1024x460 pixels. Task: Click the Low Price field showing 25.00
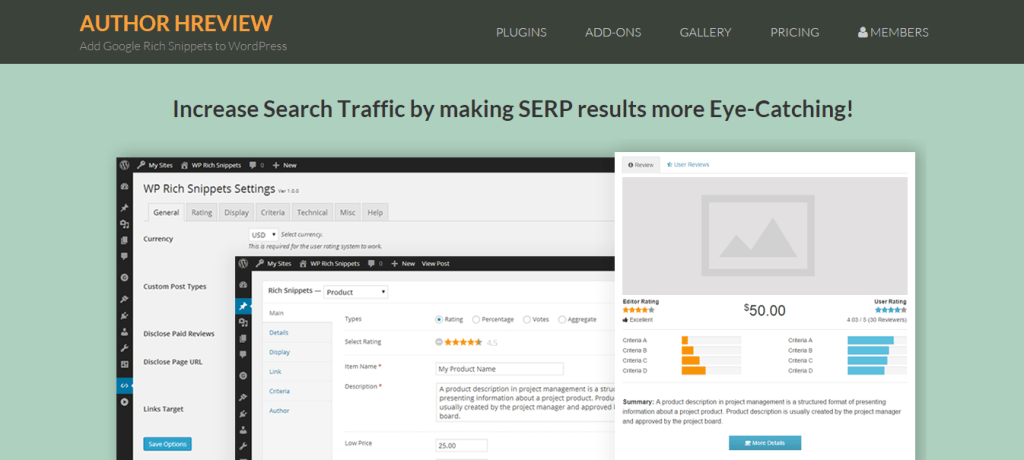pos(462,446)
